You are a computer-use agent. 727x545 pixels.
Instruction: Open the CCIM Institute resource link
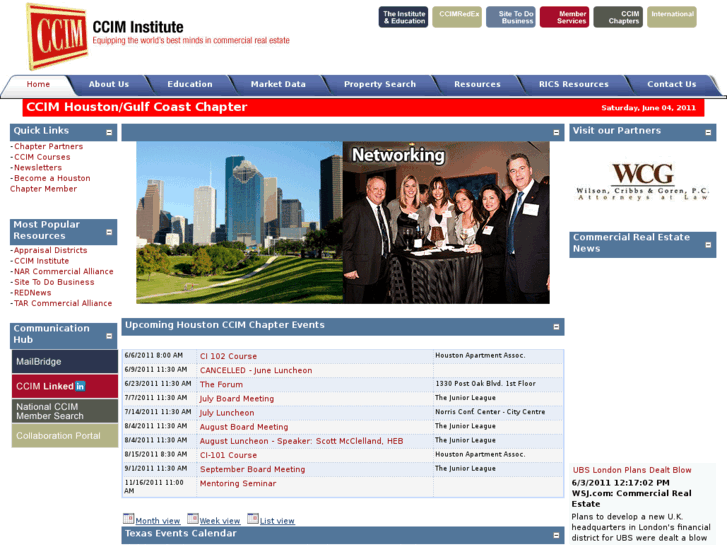(x=41, y=261)
